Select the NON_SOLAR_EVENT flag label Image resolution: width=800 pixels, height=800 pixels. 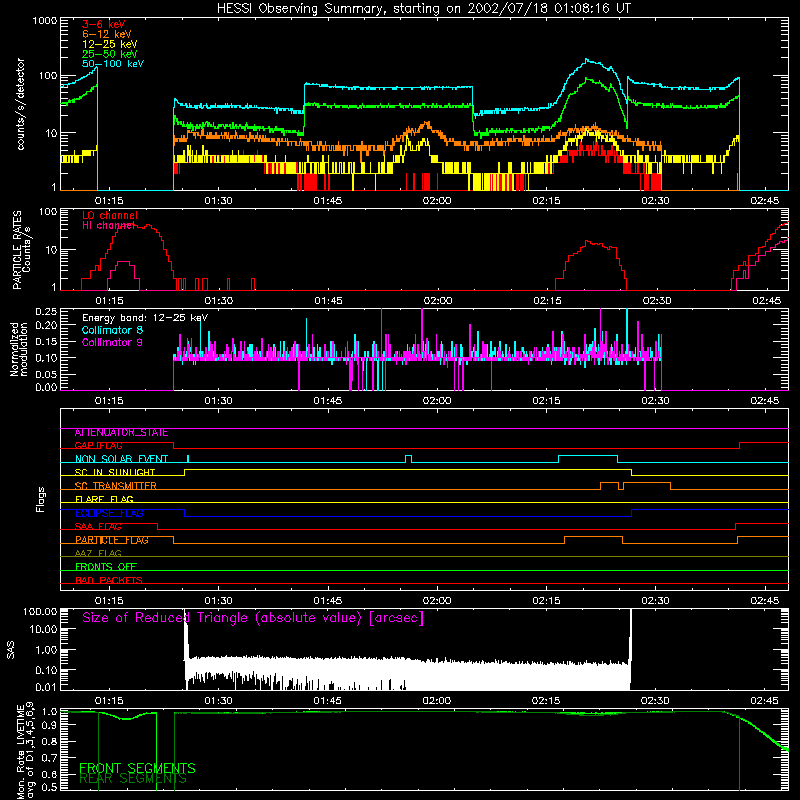tap(121, 459)
